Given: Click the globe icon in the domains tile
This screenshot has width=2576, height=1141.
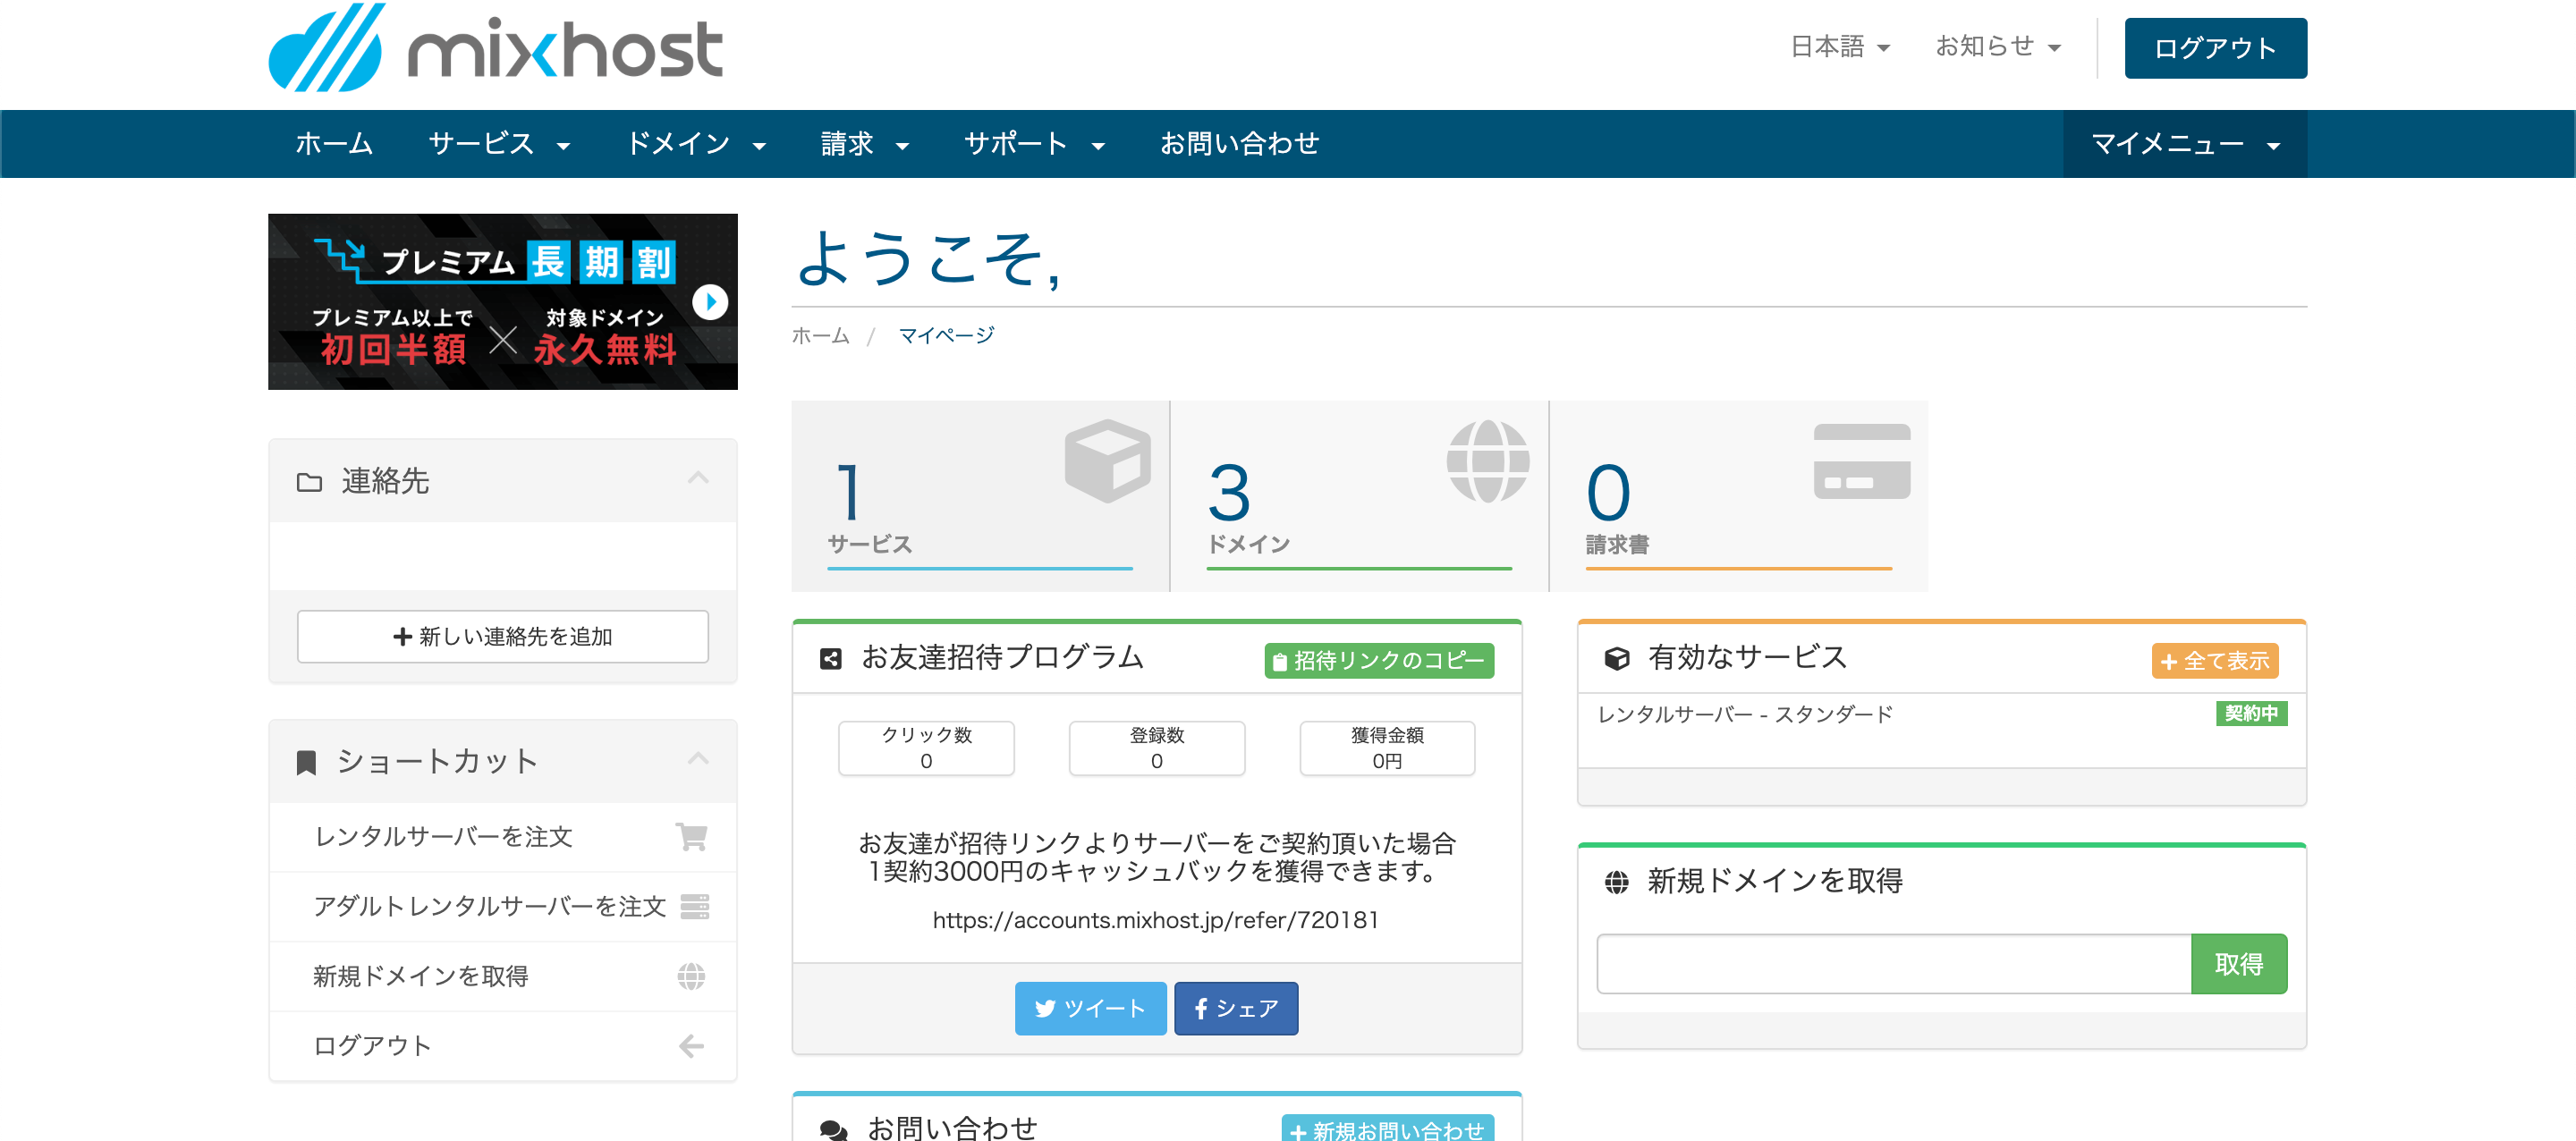Looking at the screenshot, I should point(1487,461).
